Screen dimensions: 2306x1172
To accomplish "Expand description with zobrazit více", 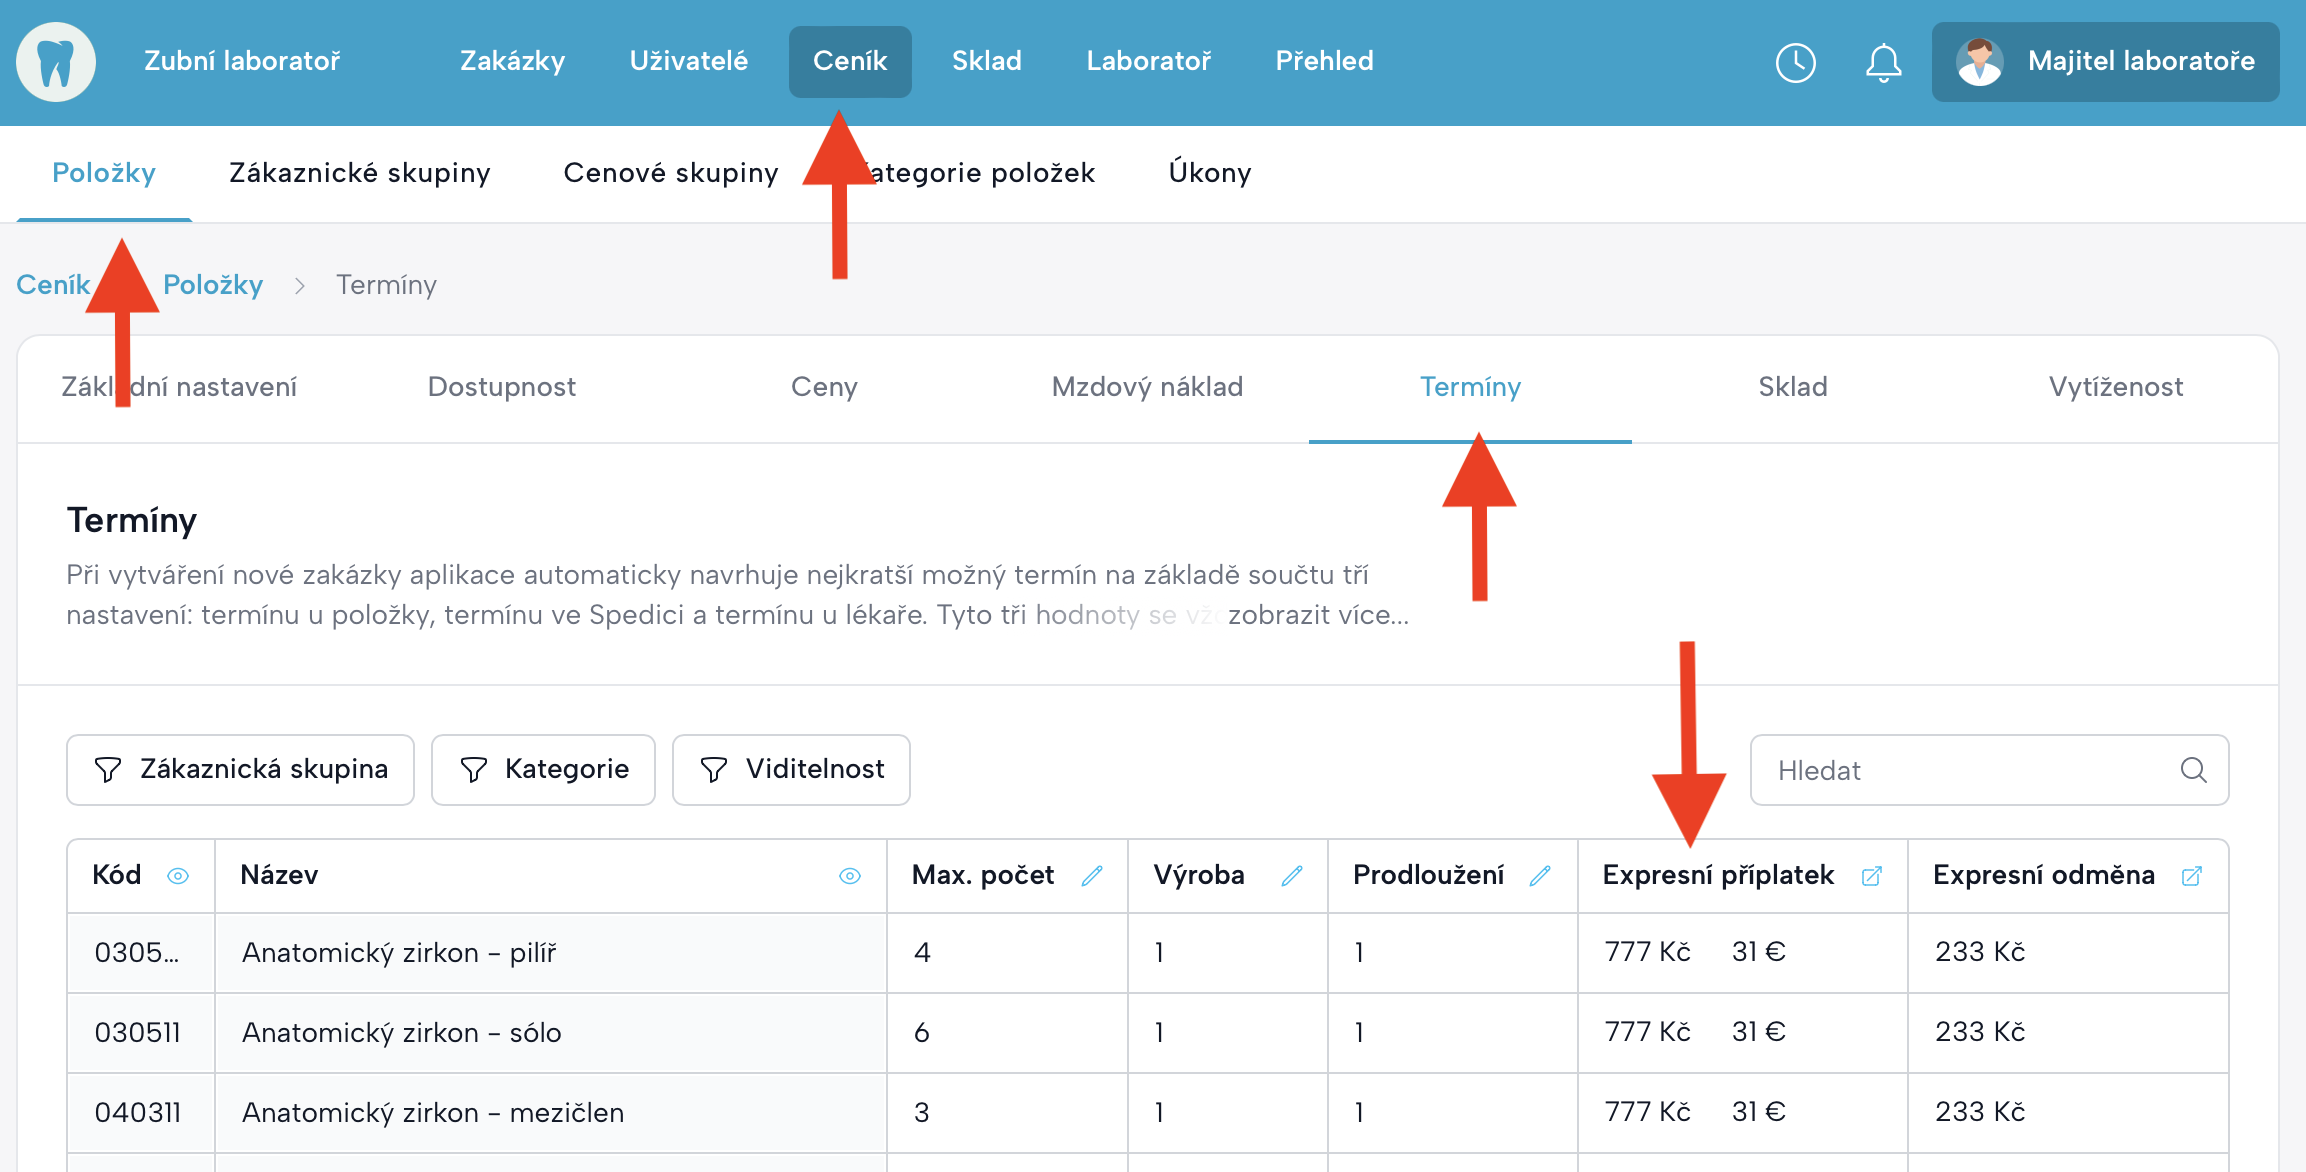I will [1318, 615].
